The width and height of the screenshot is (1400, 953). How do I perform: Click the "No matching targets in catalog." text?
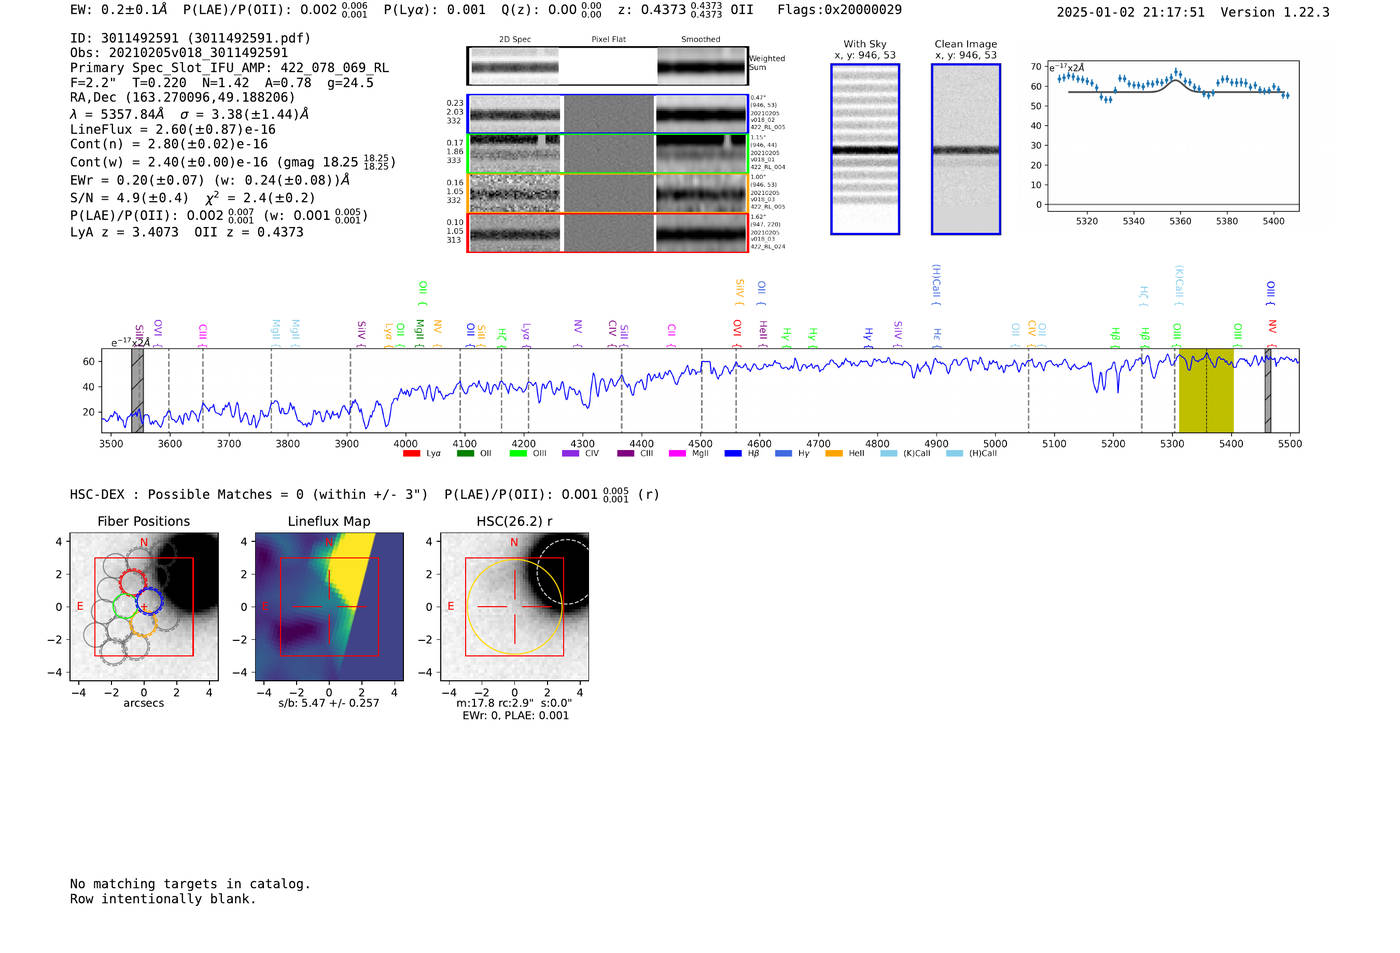(x=190, y=884)
